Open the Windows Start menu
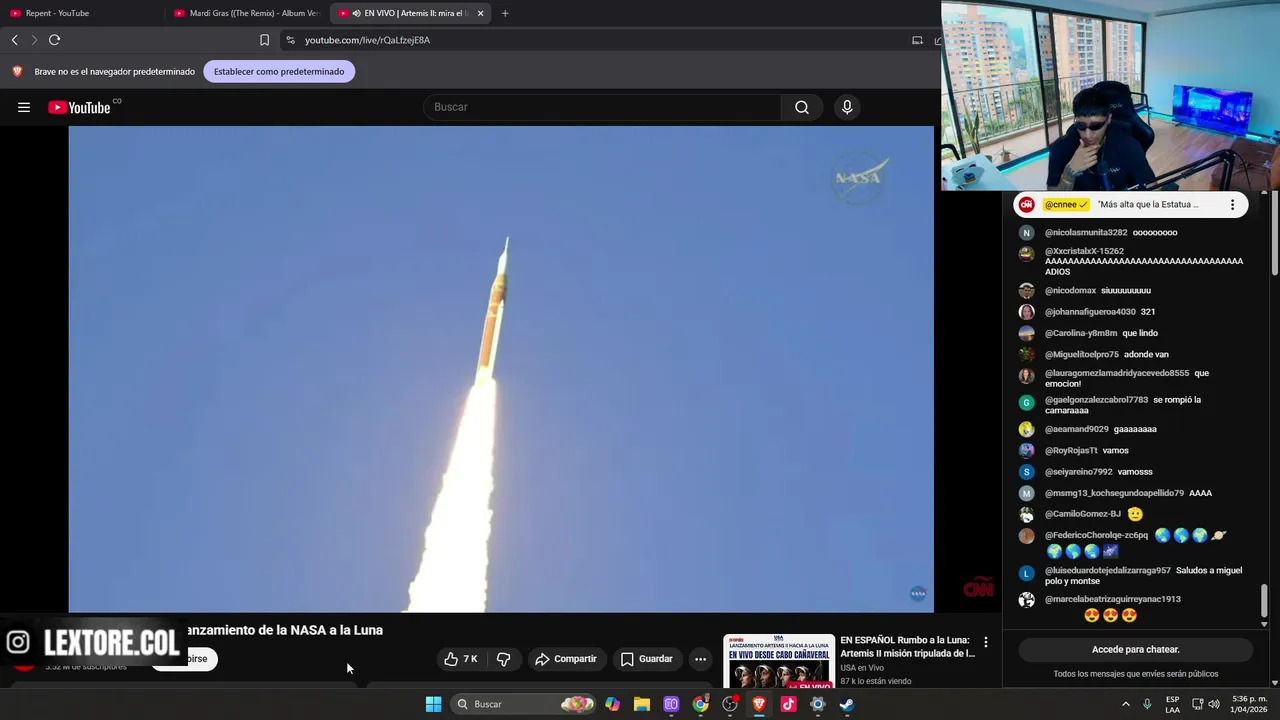Screen dimensions: 1280x720 tap(433, 704)
